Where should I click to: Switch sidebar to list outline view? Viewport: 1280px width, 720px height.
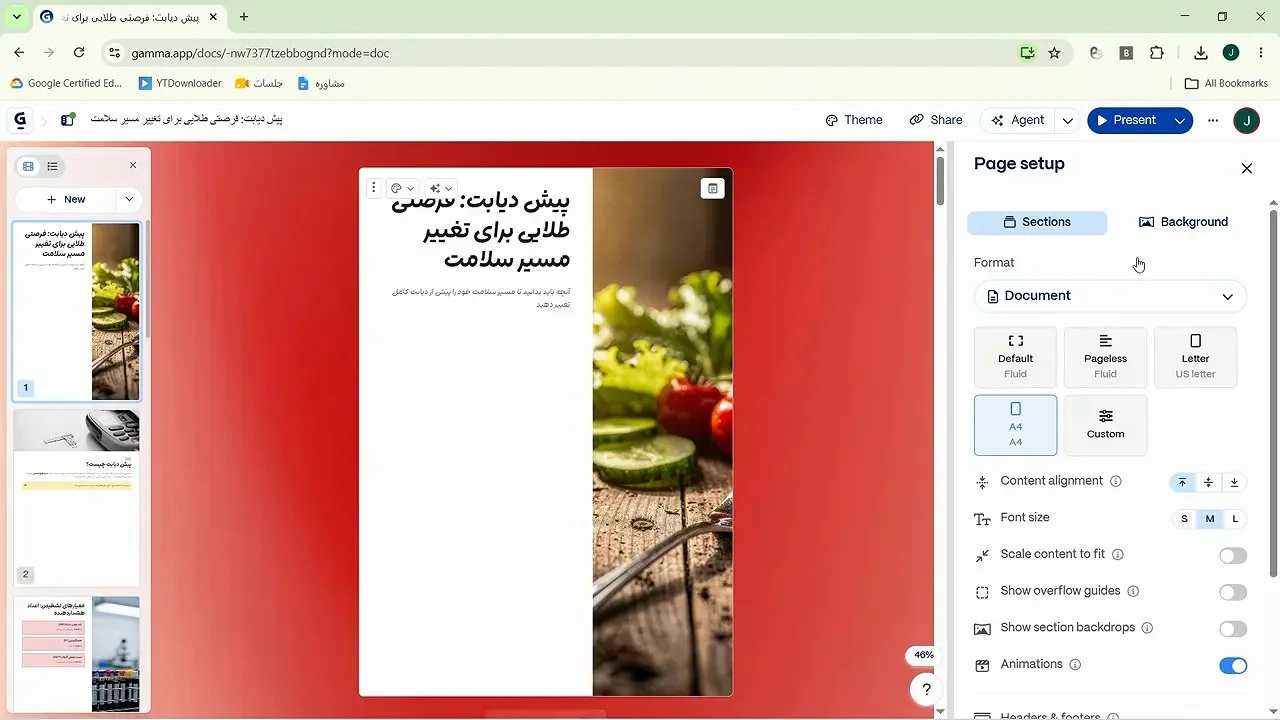click(x=52, y=166)
